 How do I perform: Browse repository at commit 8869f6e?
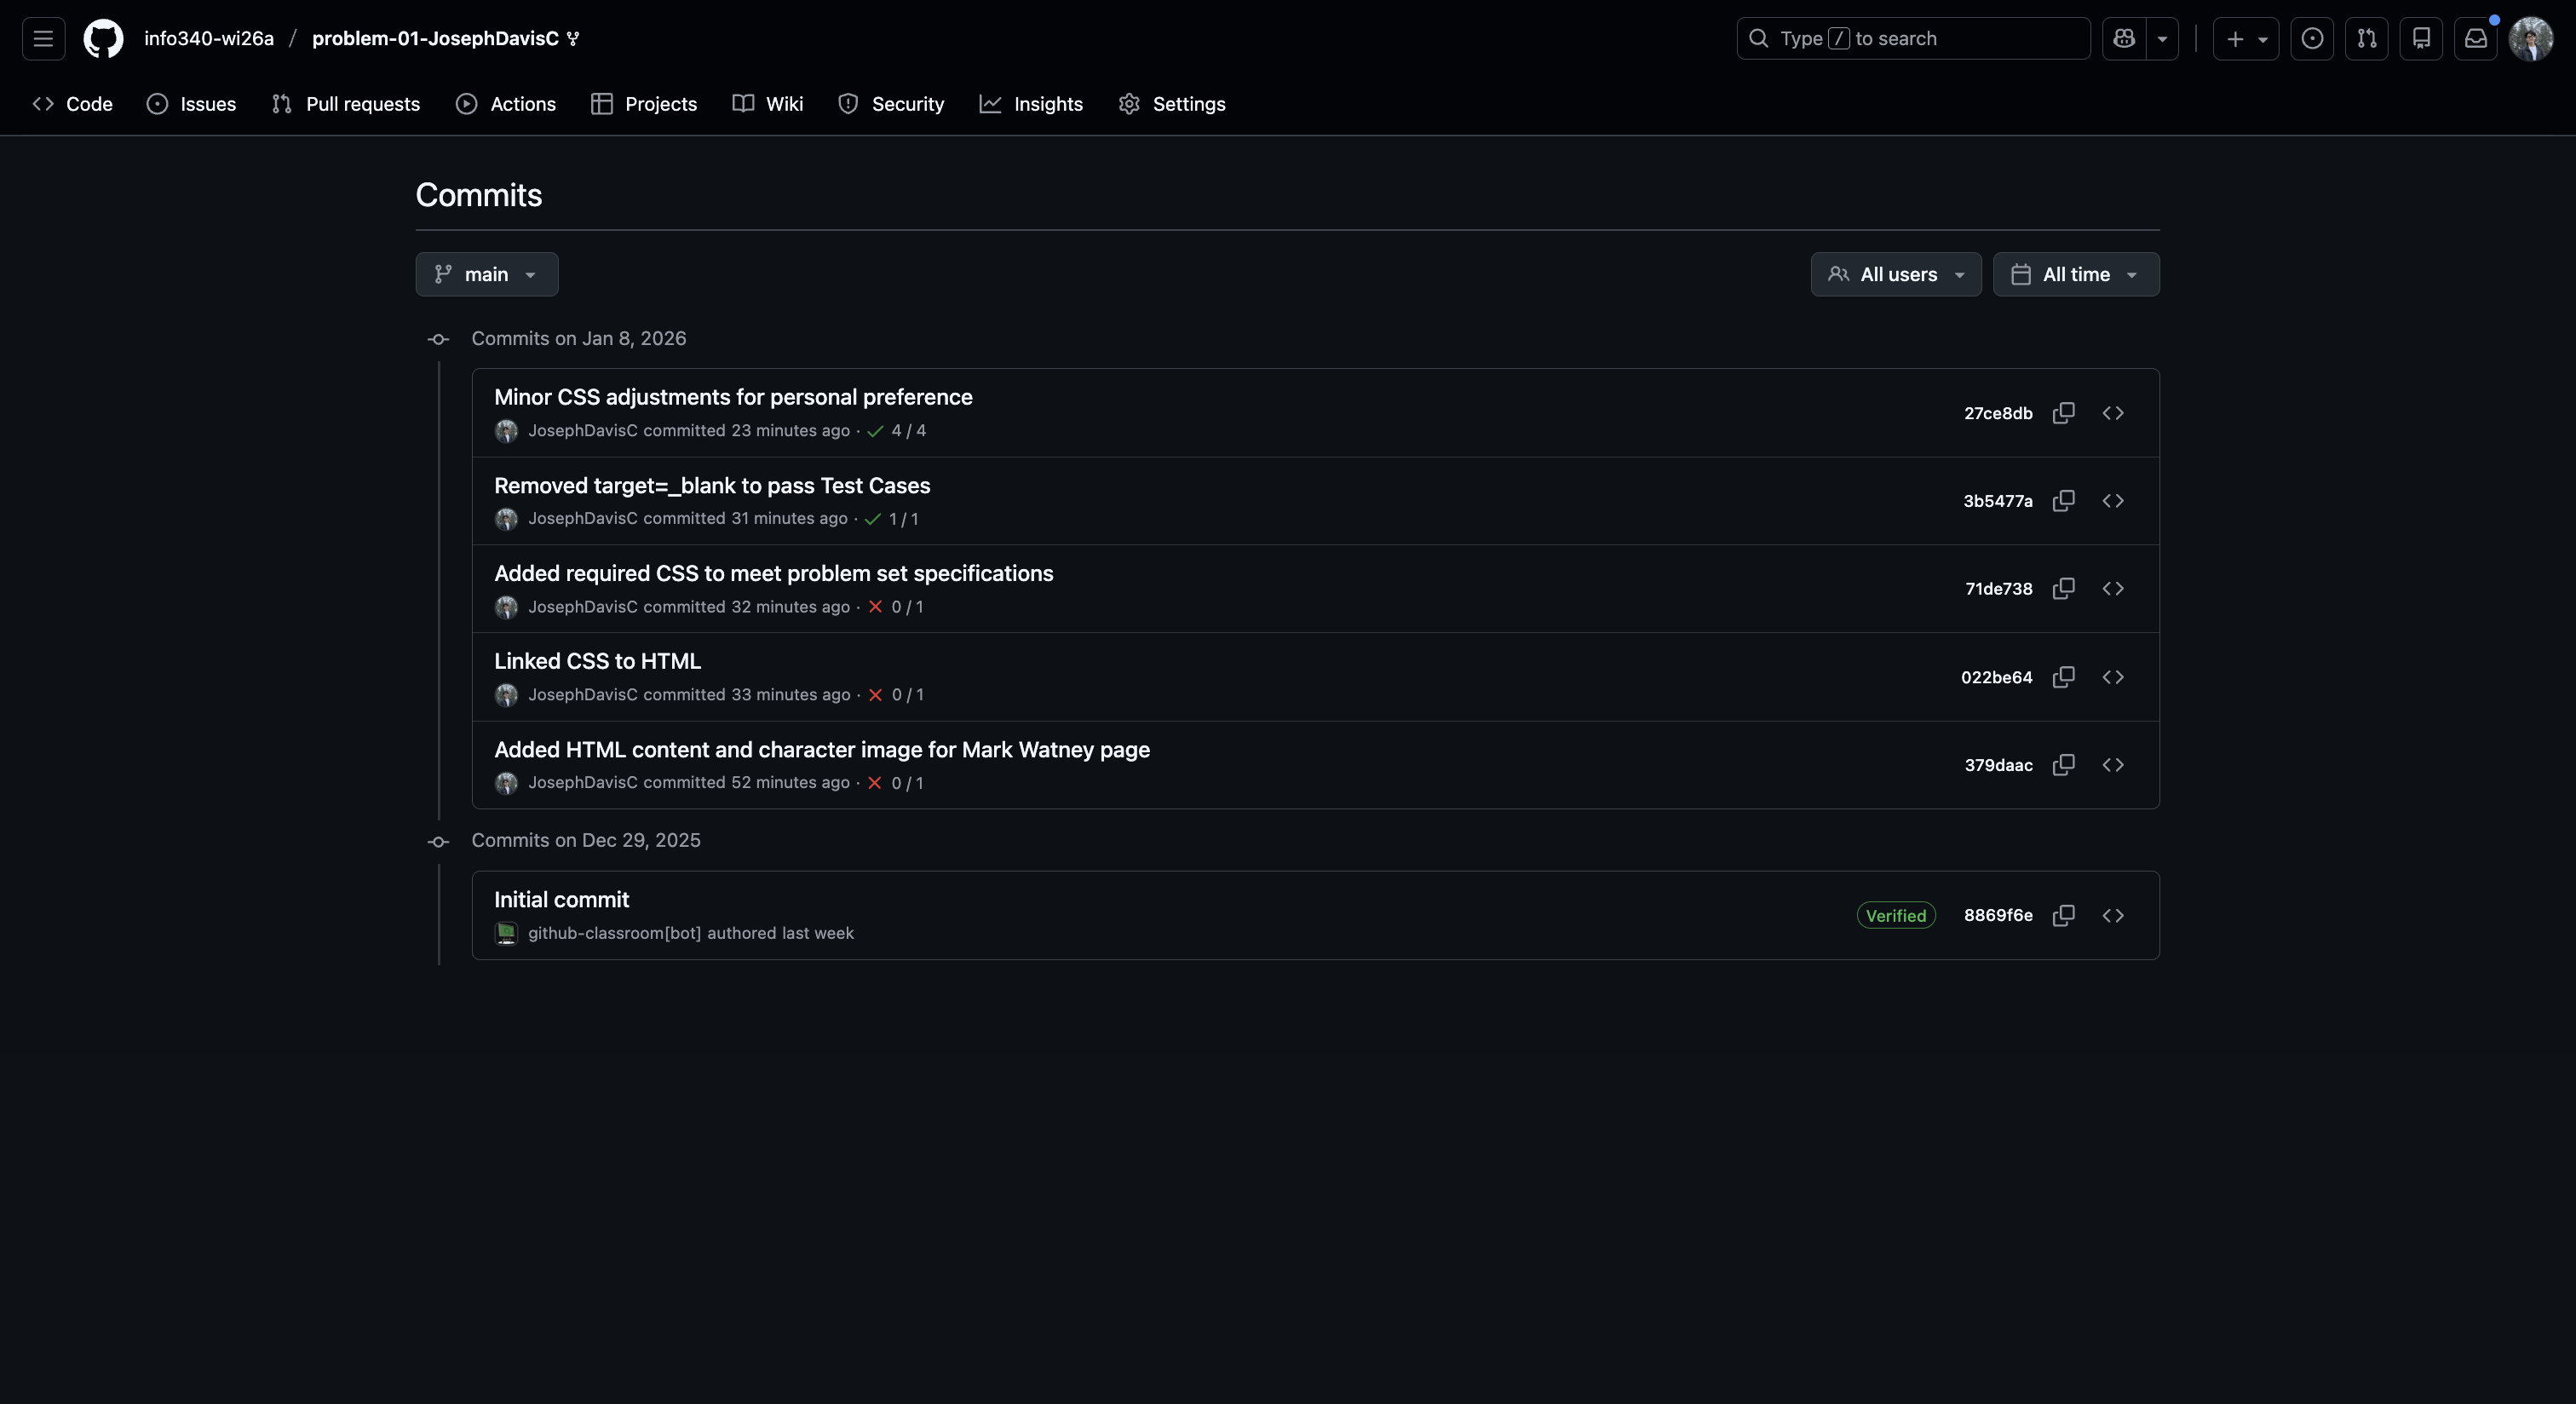(2113, 915)
